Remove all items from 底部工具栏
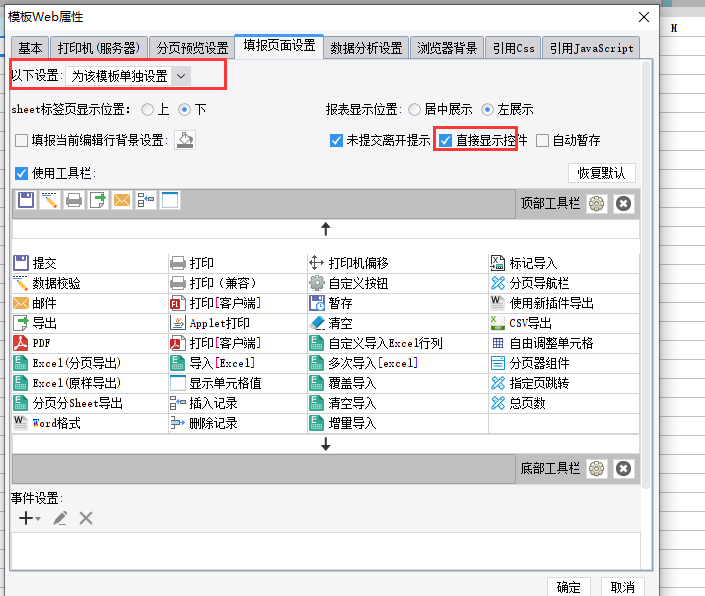This screenshot has height=596, width=705. pyautogui.click(x=623, y=469)
